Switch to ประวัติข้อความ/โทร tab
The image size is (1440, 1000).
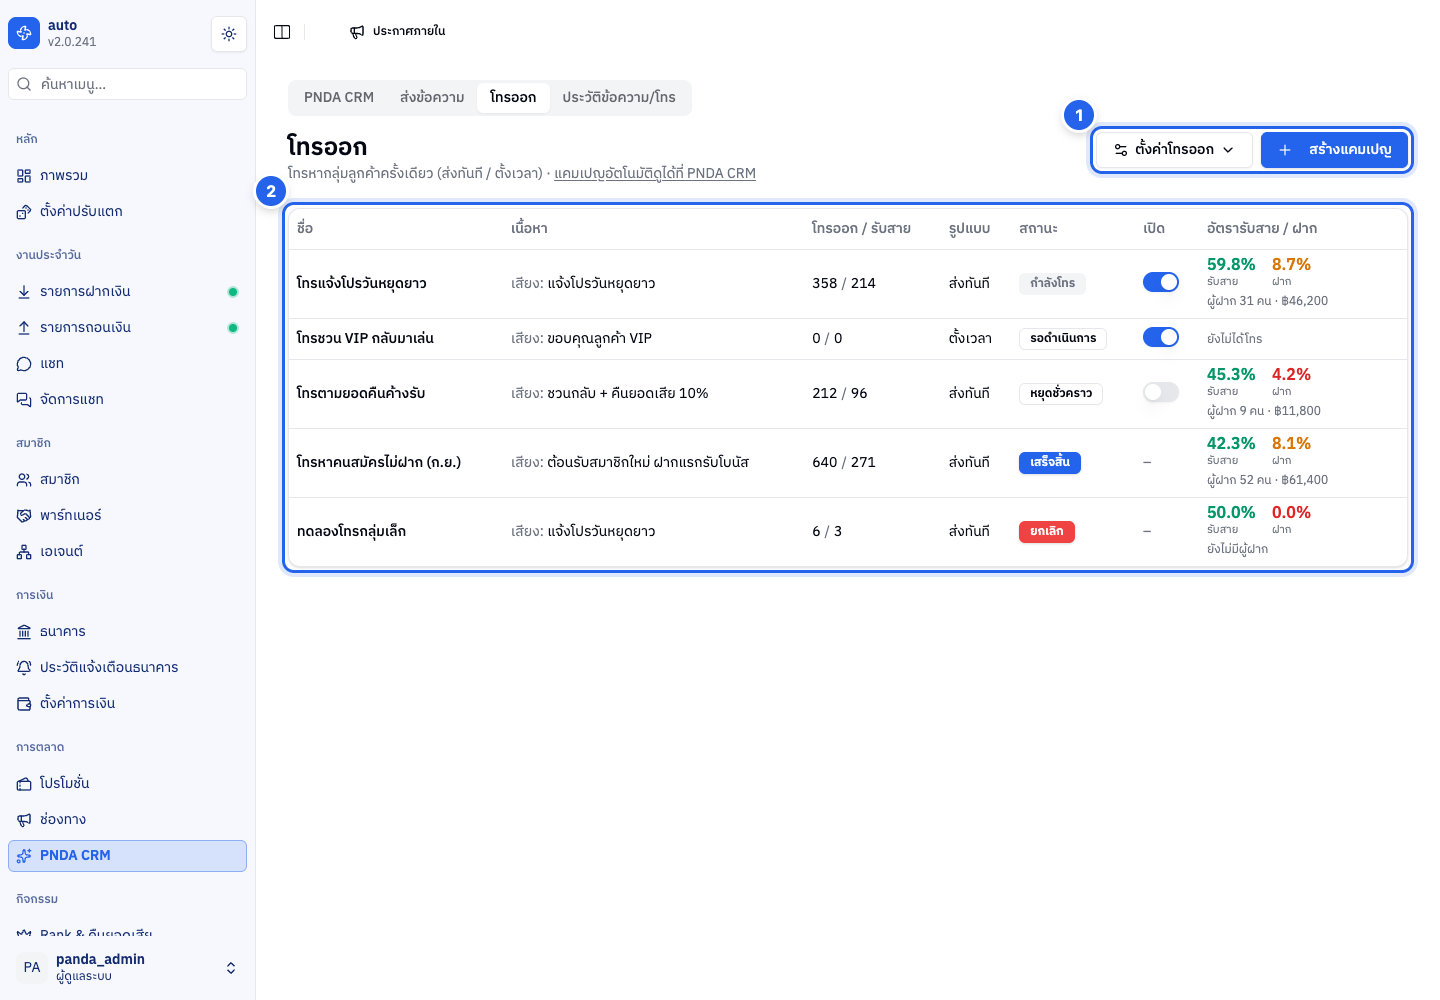pos(619,98)
